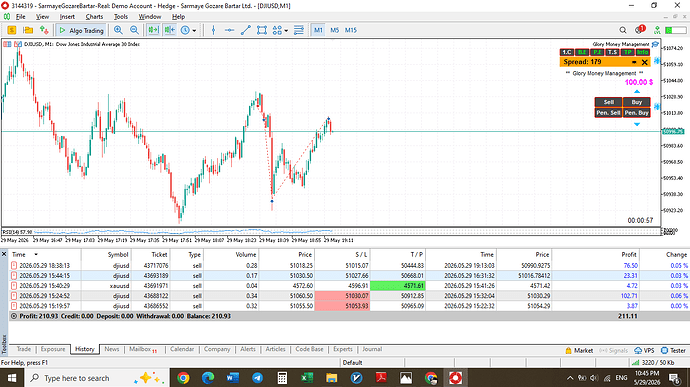Open the View menu
The image size is (690, 387).
coord(42,17)
